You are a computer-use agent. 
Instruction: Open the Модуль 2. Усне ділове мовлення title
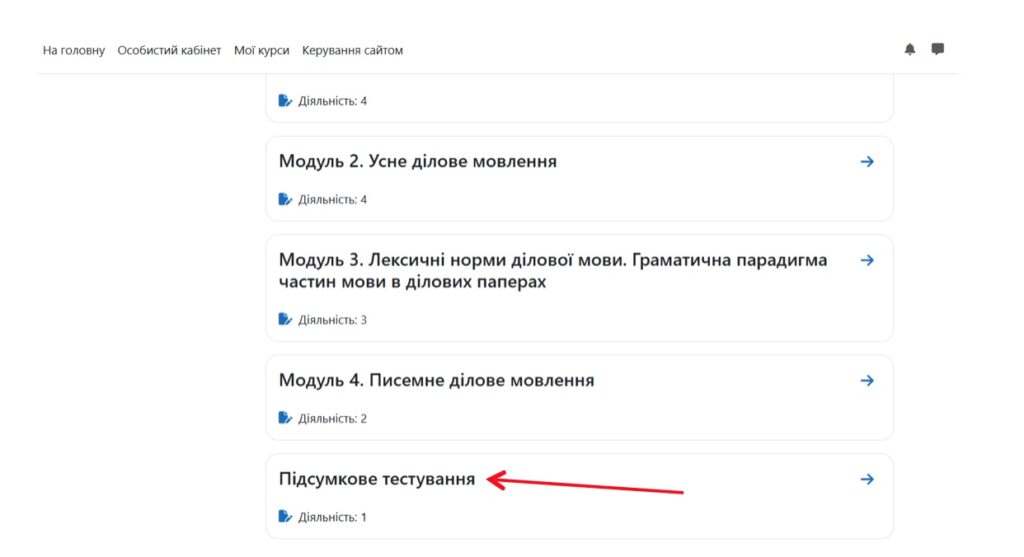point(417,161)
